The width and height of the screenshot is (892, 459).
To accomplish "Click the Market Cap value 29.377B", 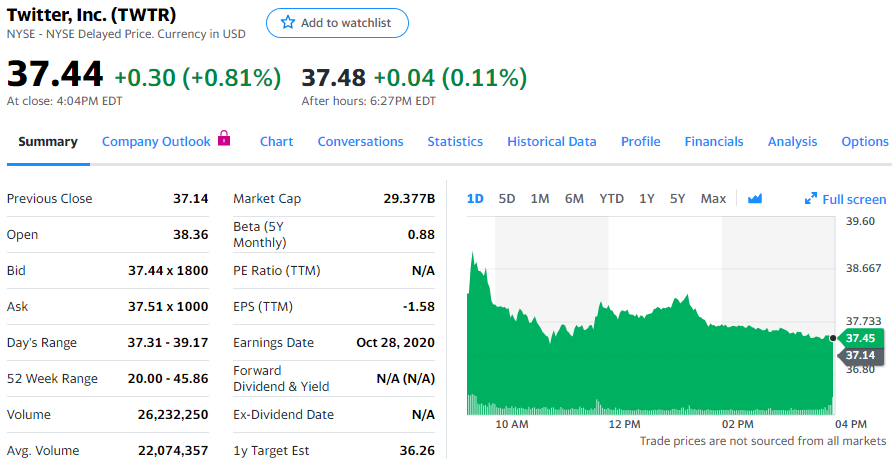I will coord(409,199).
